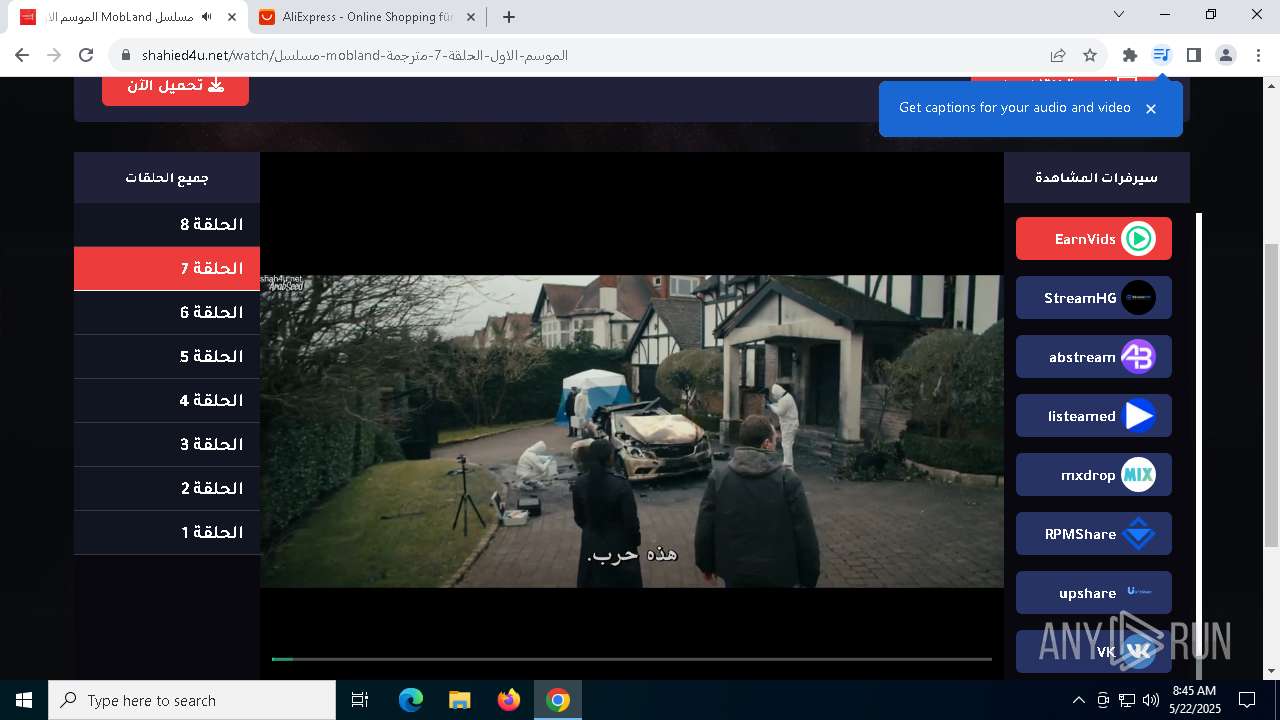1280x720 pixels.
Task: Open the Extensions puzzle icon
Action: [x=1130, y=55]
